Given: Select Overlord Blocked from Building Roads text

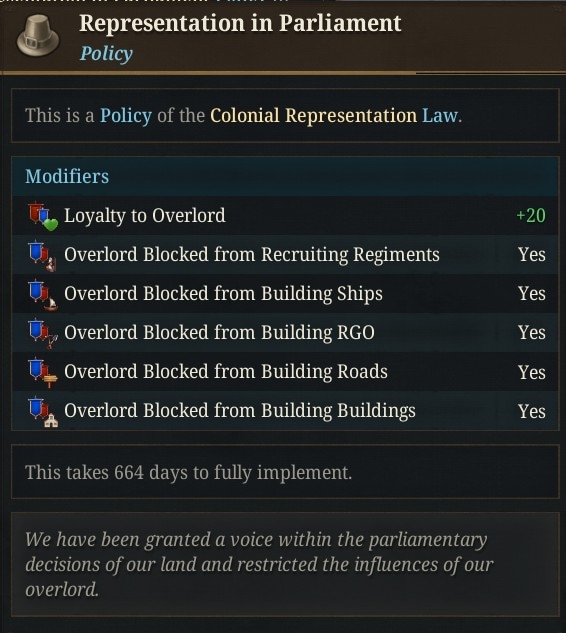Looking at the screenshot, I should coord(226,371).
